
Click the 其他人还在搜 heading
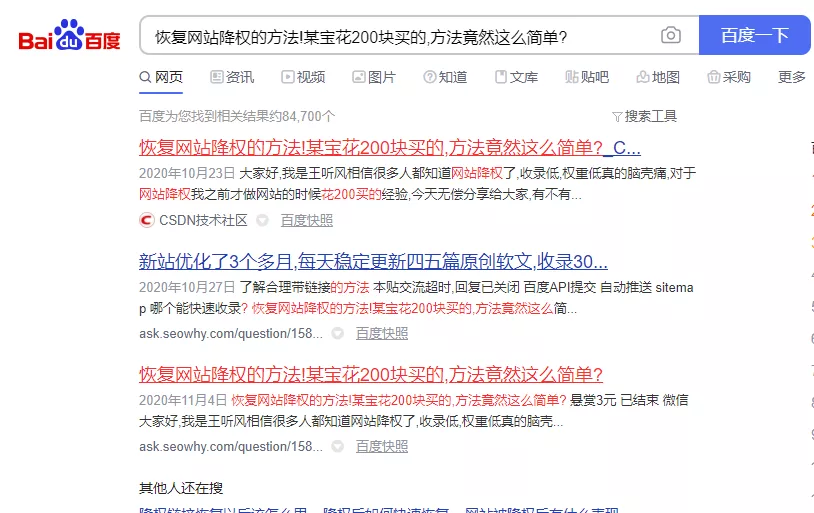click(181, 488)
